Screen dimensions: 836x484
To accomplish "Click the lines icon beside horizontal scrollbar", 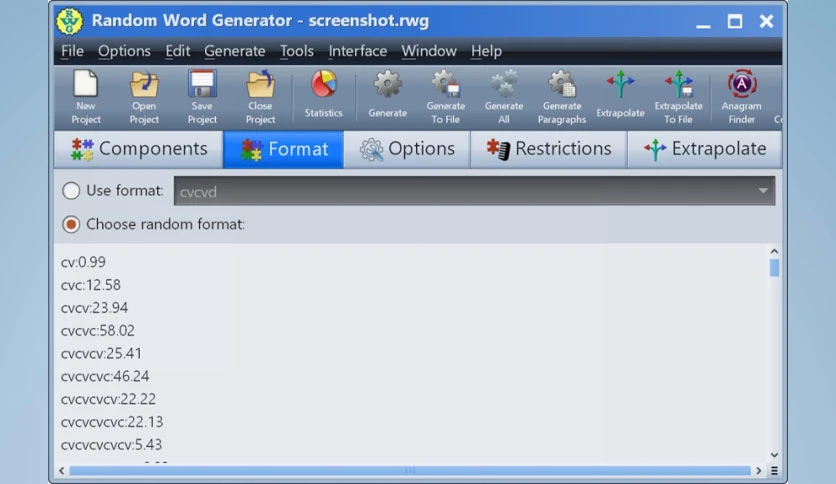I will [774, 471].
